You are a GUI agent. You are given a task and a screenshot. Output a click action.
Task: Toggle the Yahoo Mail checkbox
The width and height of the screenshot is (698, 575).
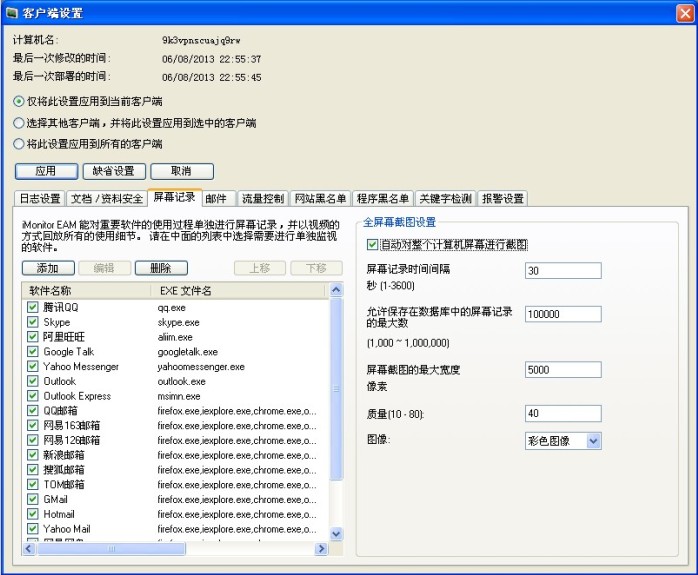[x=32, y=528]
